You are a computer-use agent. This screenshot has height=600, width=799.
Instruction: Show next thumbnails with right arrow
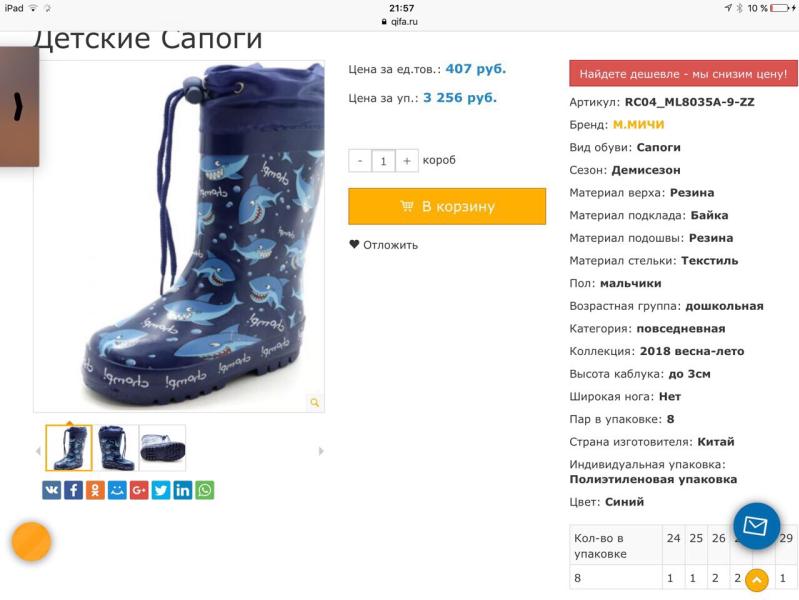tap(321, 451)
